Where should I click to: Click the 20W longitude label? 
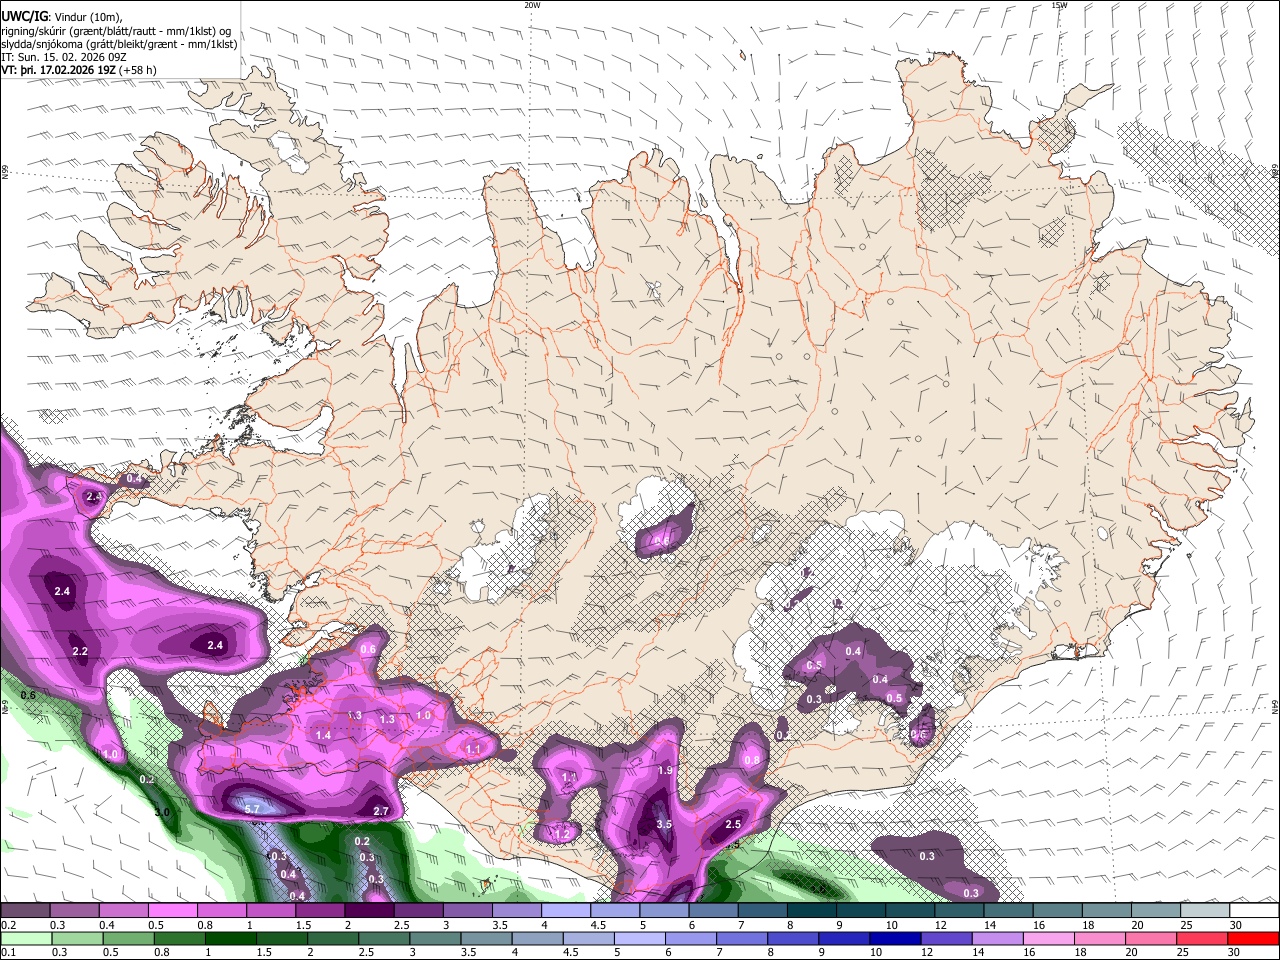pyautogui.click(x=532, y=5)
